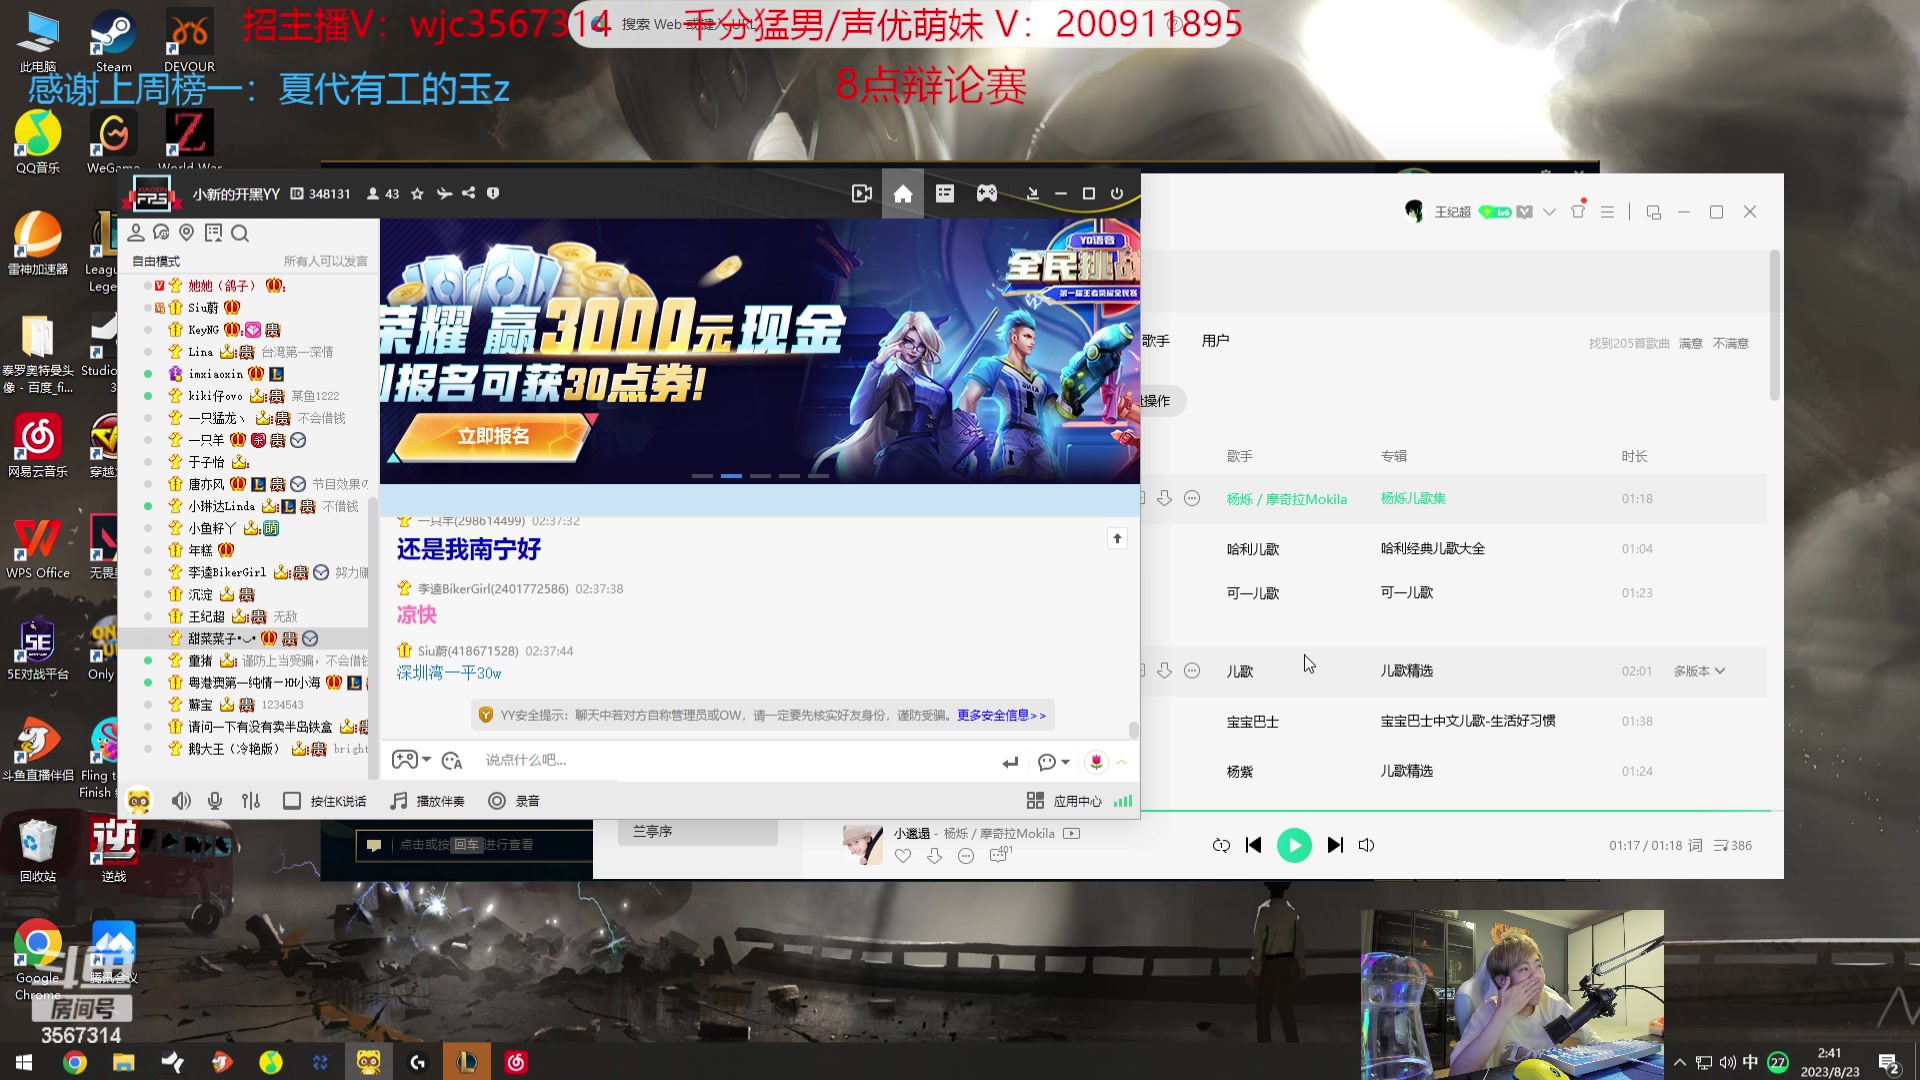Send message with the enter arrow icon

(x=1010, y=762)
